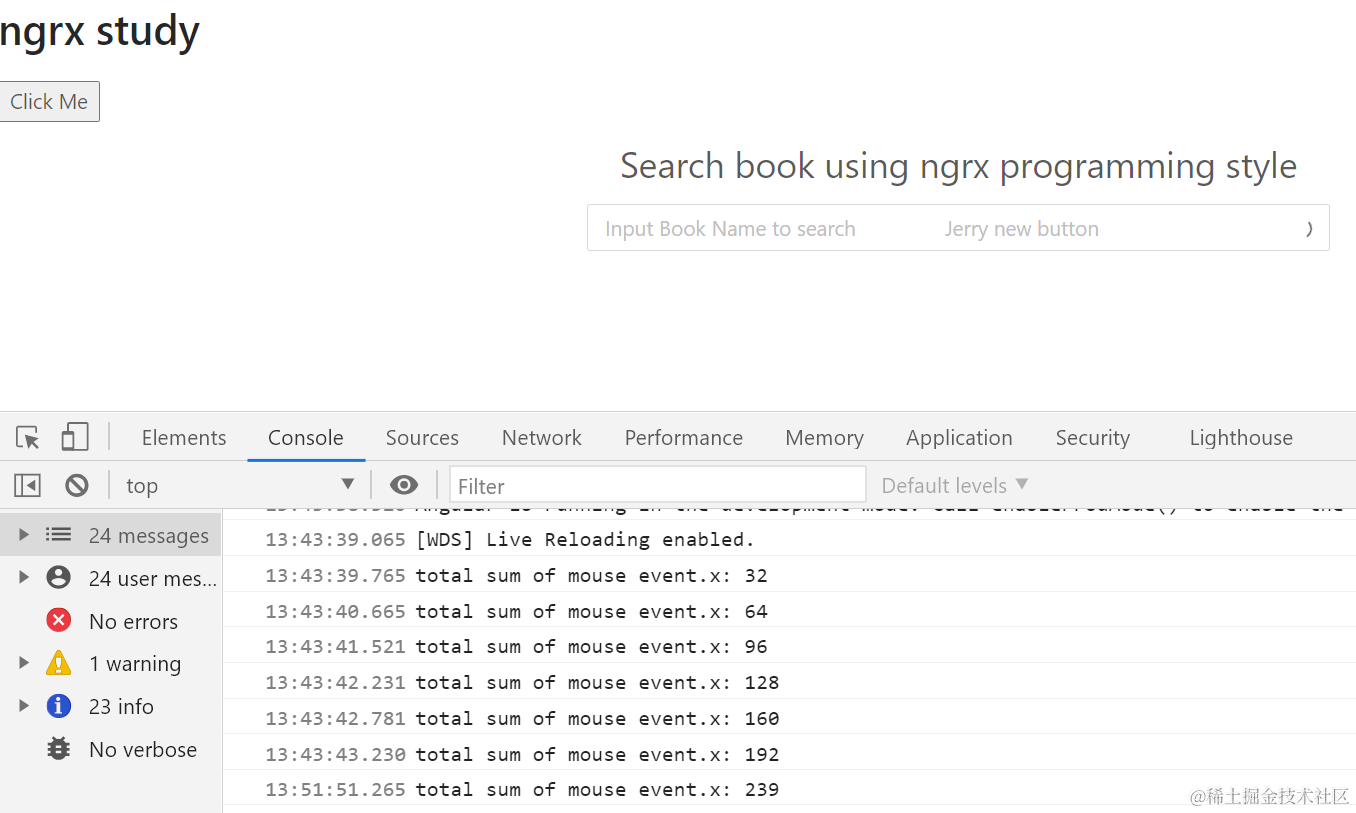This screenshot has width=1356, height=813.
Task: Click the blue info circle icon
Action: [x=59, y=706]
